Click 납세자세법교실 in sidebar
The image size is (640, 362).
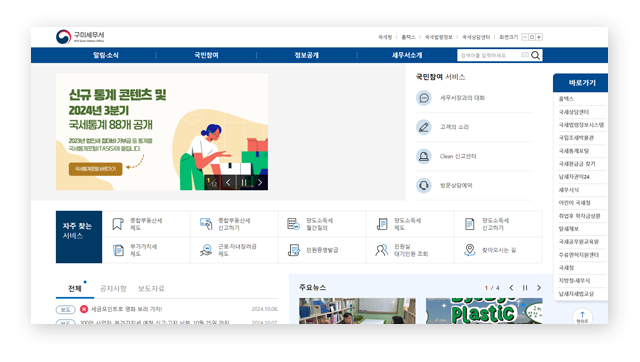click(x=576, y=294)
